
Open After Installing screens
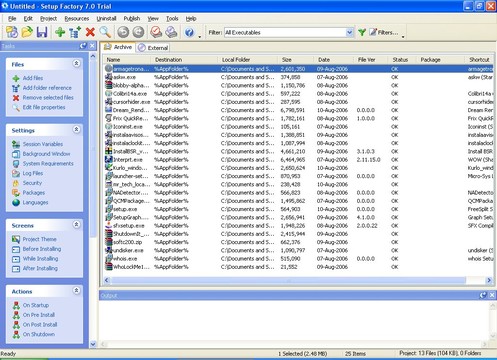[40, 268]
